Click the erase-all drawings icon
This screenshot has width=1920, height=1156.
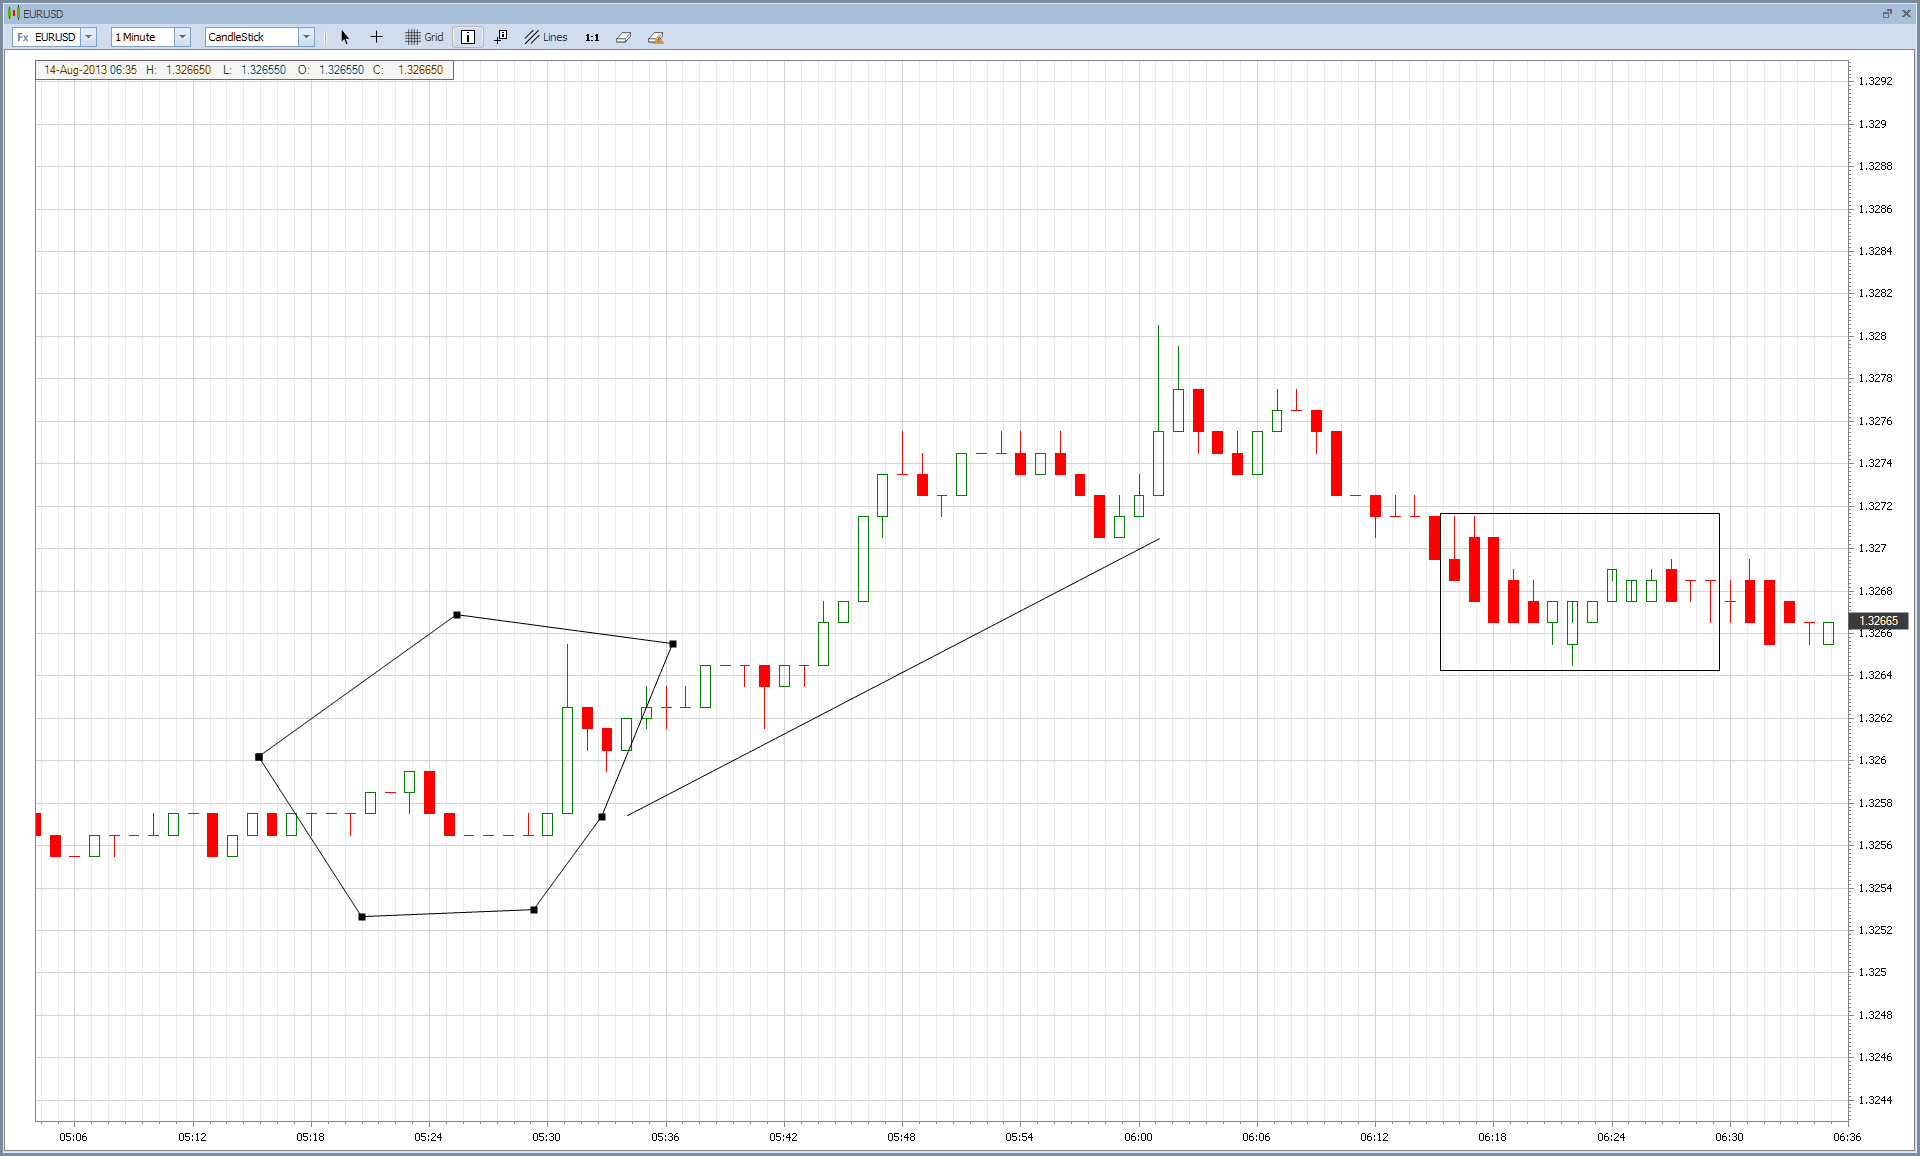[x=656, y=37]
